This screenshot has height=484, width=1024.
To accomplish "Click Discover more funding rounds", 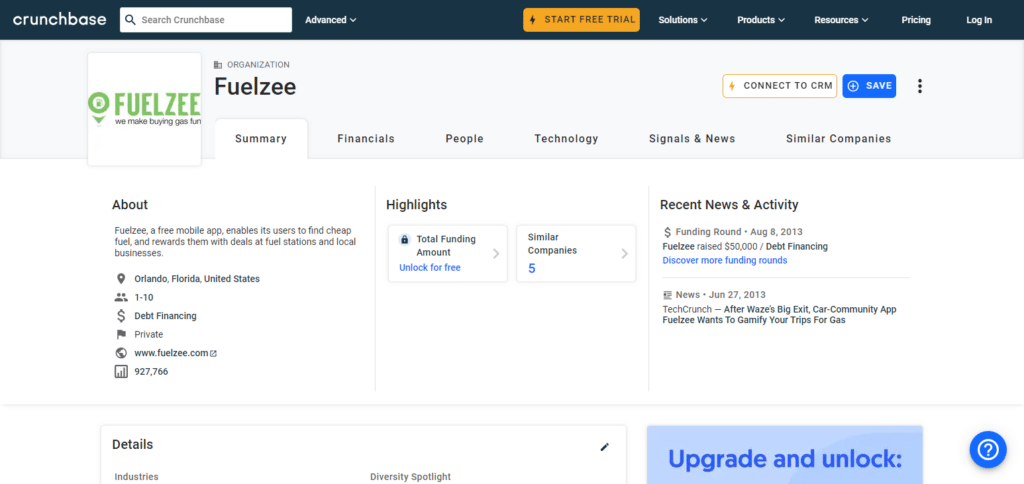I will (725, 260).
